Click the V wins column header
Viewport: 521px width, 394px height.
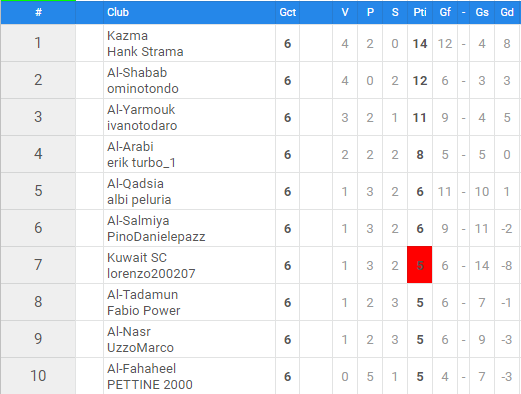pyautogui.click(x=345, y=12)
